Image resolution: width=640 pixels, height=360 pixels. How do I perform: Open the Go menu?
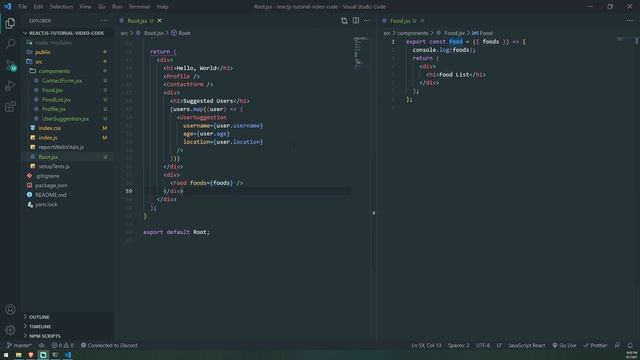[x=102, y=7]
